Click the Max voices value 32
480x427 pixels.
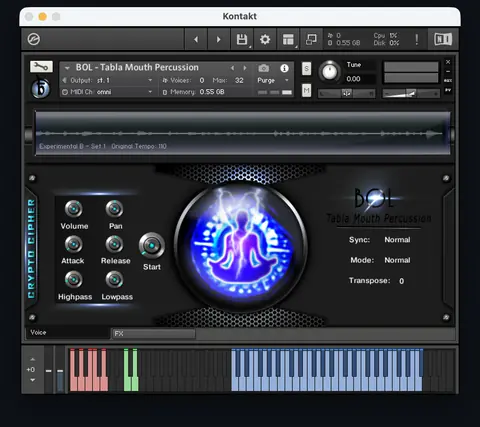click(239, 80)
